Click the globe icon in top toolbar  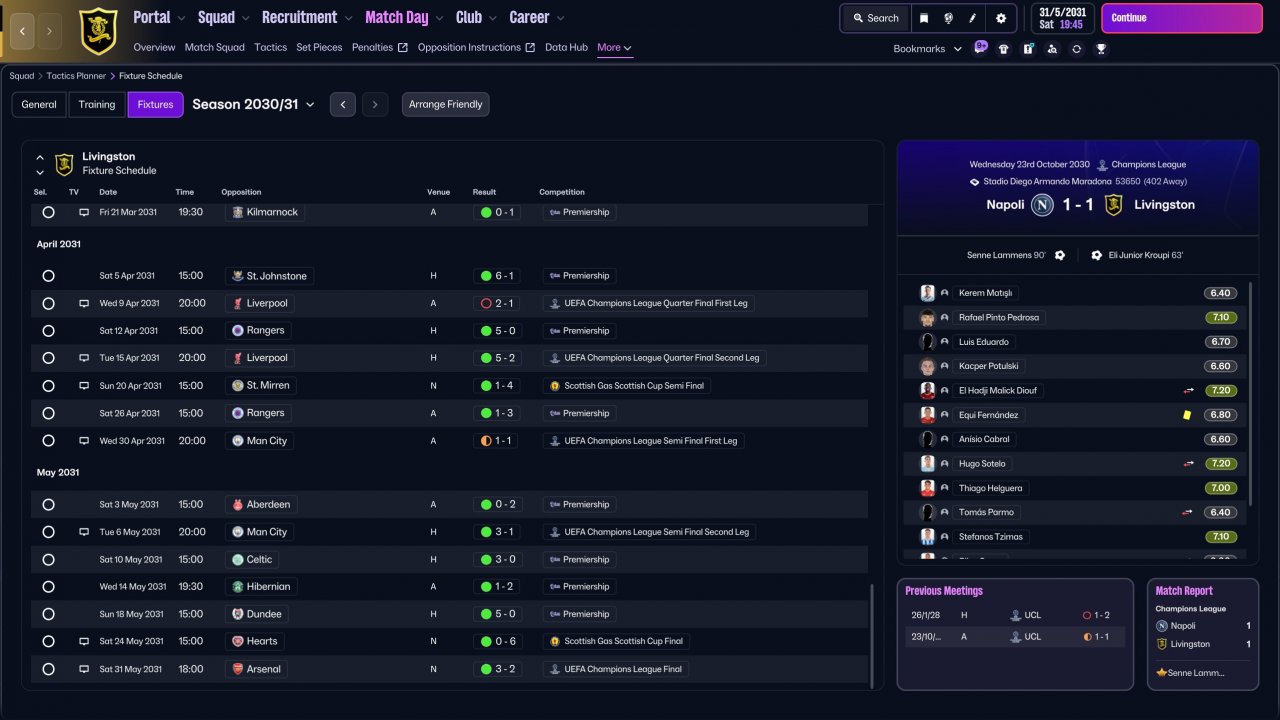tap(948, 18)
